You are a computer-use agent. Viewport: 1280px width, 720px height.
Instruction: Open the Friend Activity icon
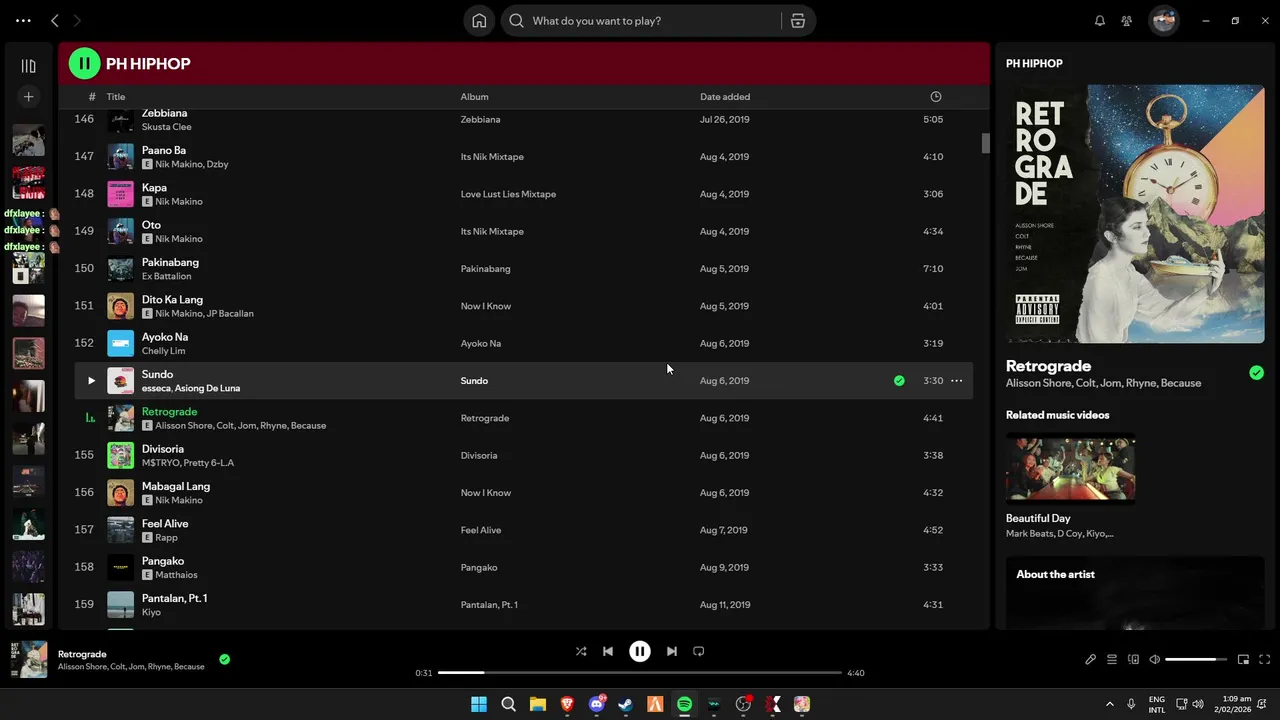point(1127,21)
